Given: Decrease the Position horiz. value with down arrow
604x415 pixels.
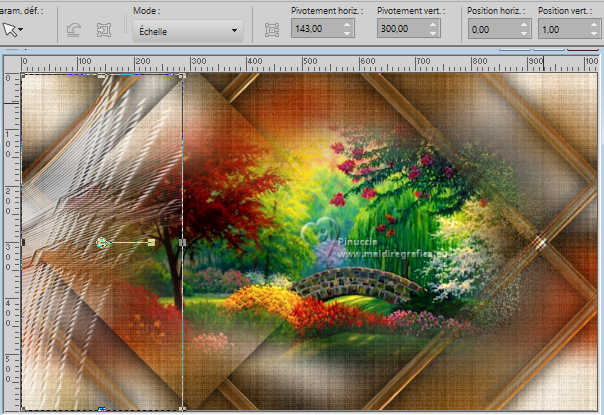Looking at the screenshot, I should tap(524, 34).
